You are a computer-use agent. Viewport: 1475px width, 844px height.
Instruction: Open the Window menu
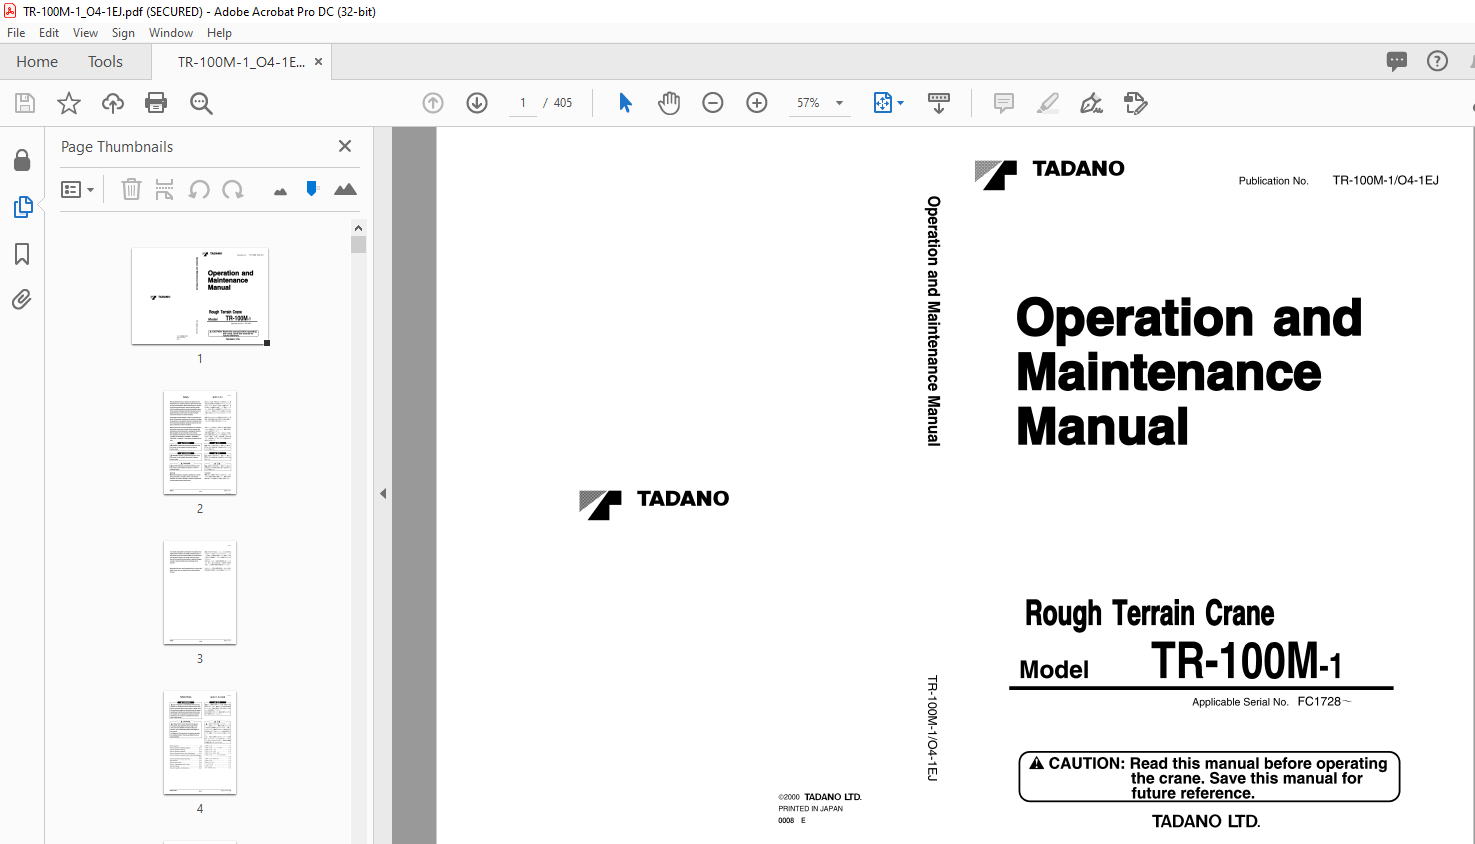pyautogui.click(x=171, y=33)
